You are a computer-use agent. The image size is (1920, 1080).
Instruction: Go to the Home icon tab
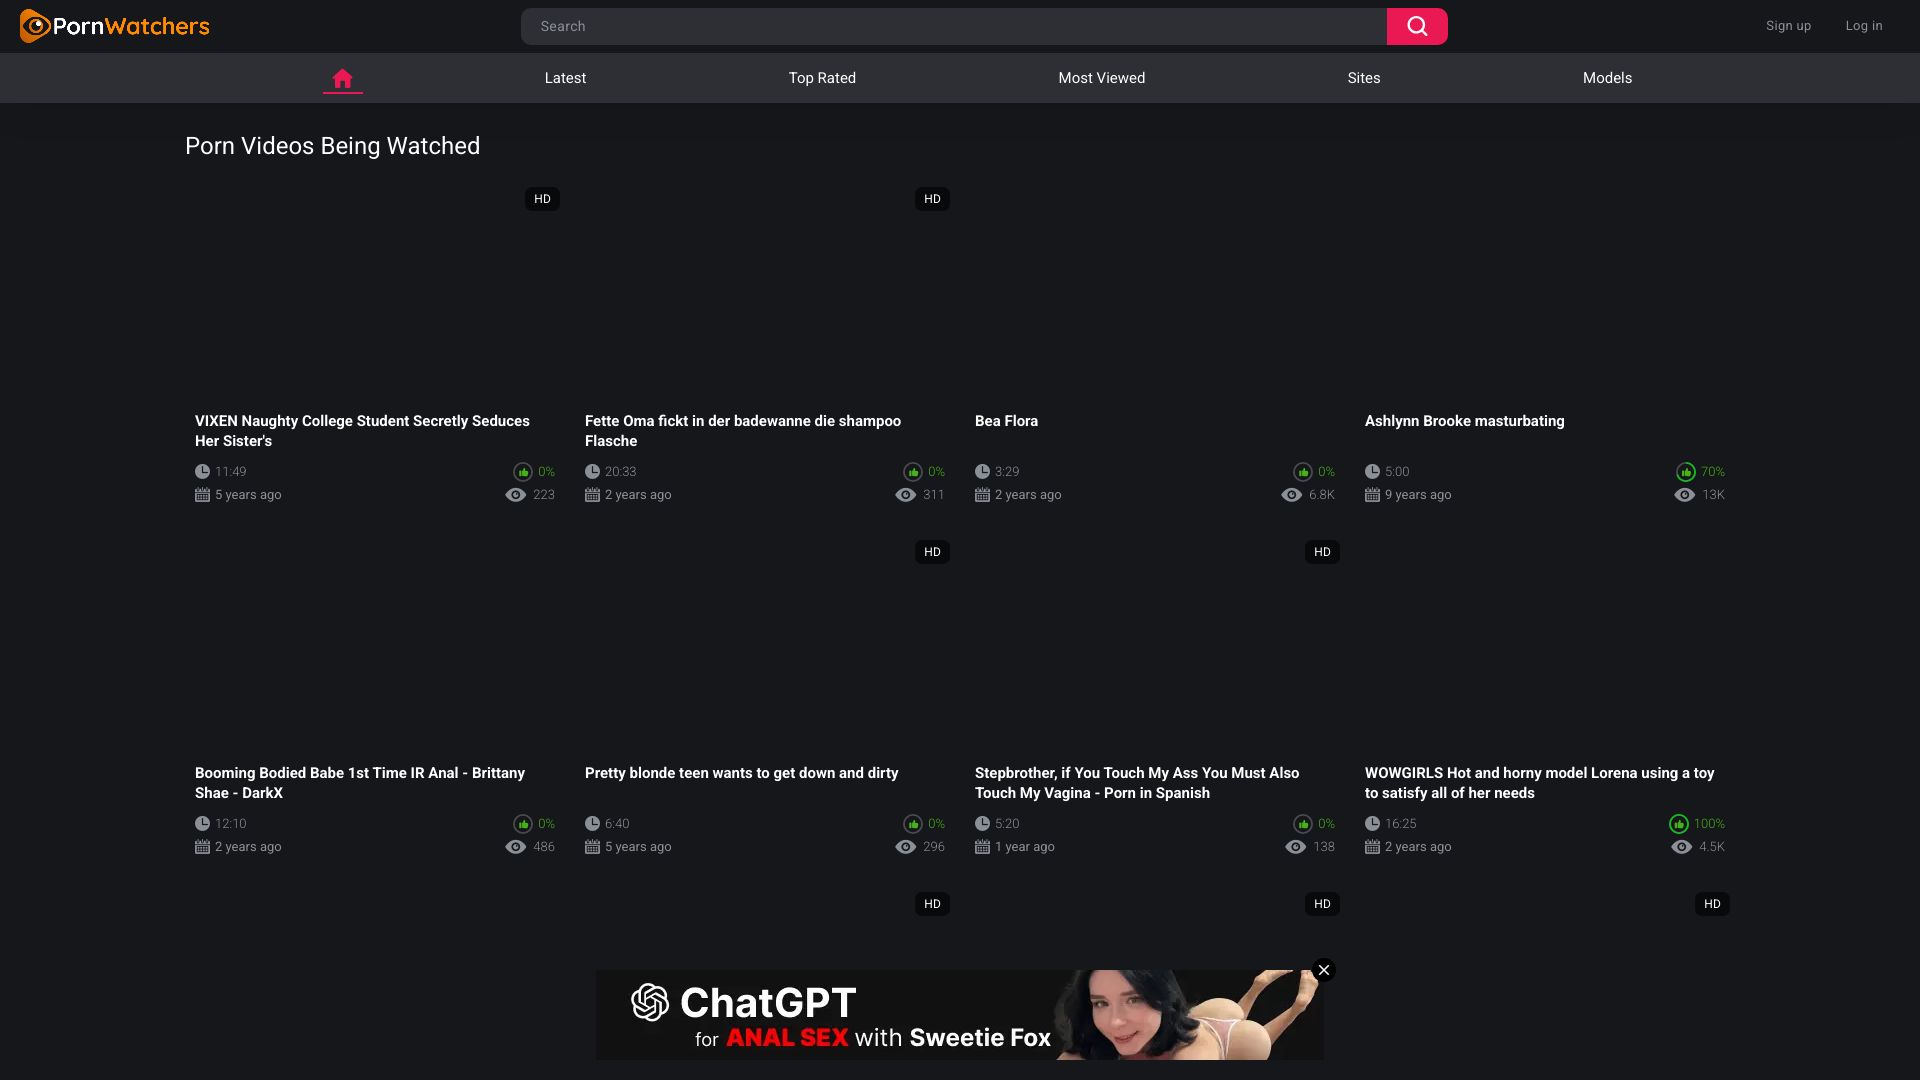[x=342, y=78]
